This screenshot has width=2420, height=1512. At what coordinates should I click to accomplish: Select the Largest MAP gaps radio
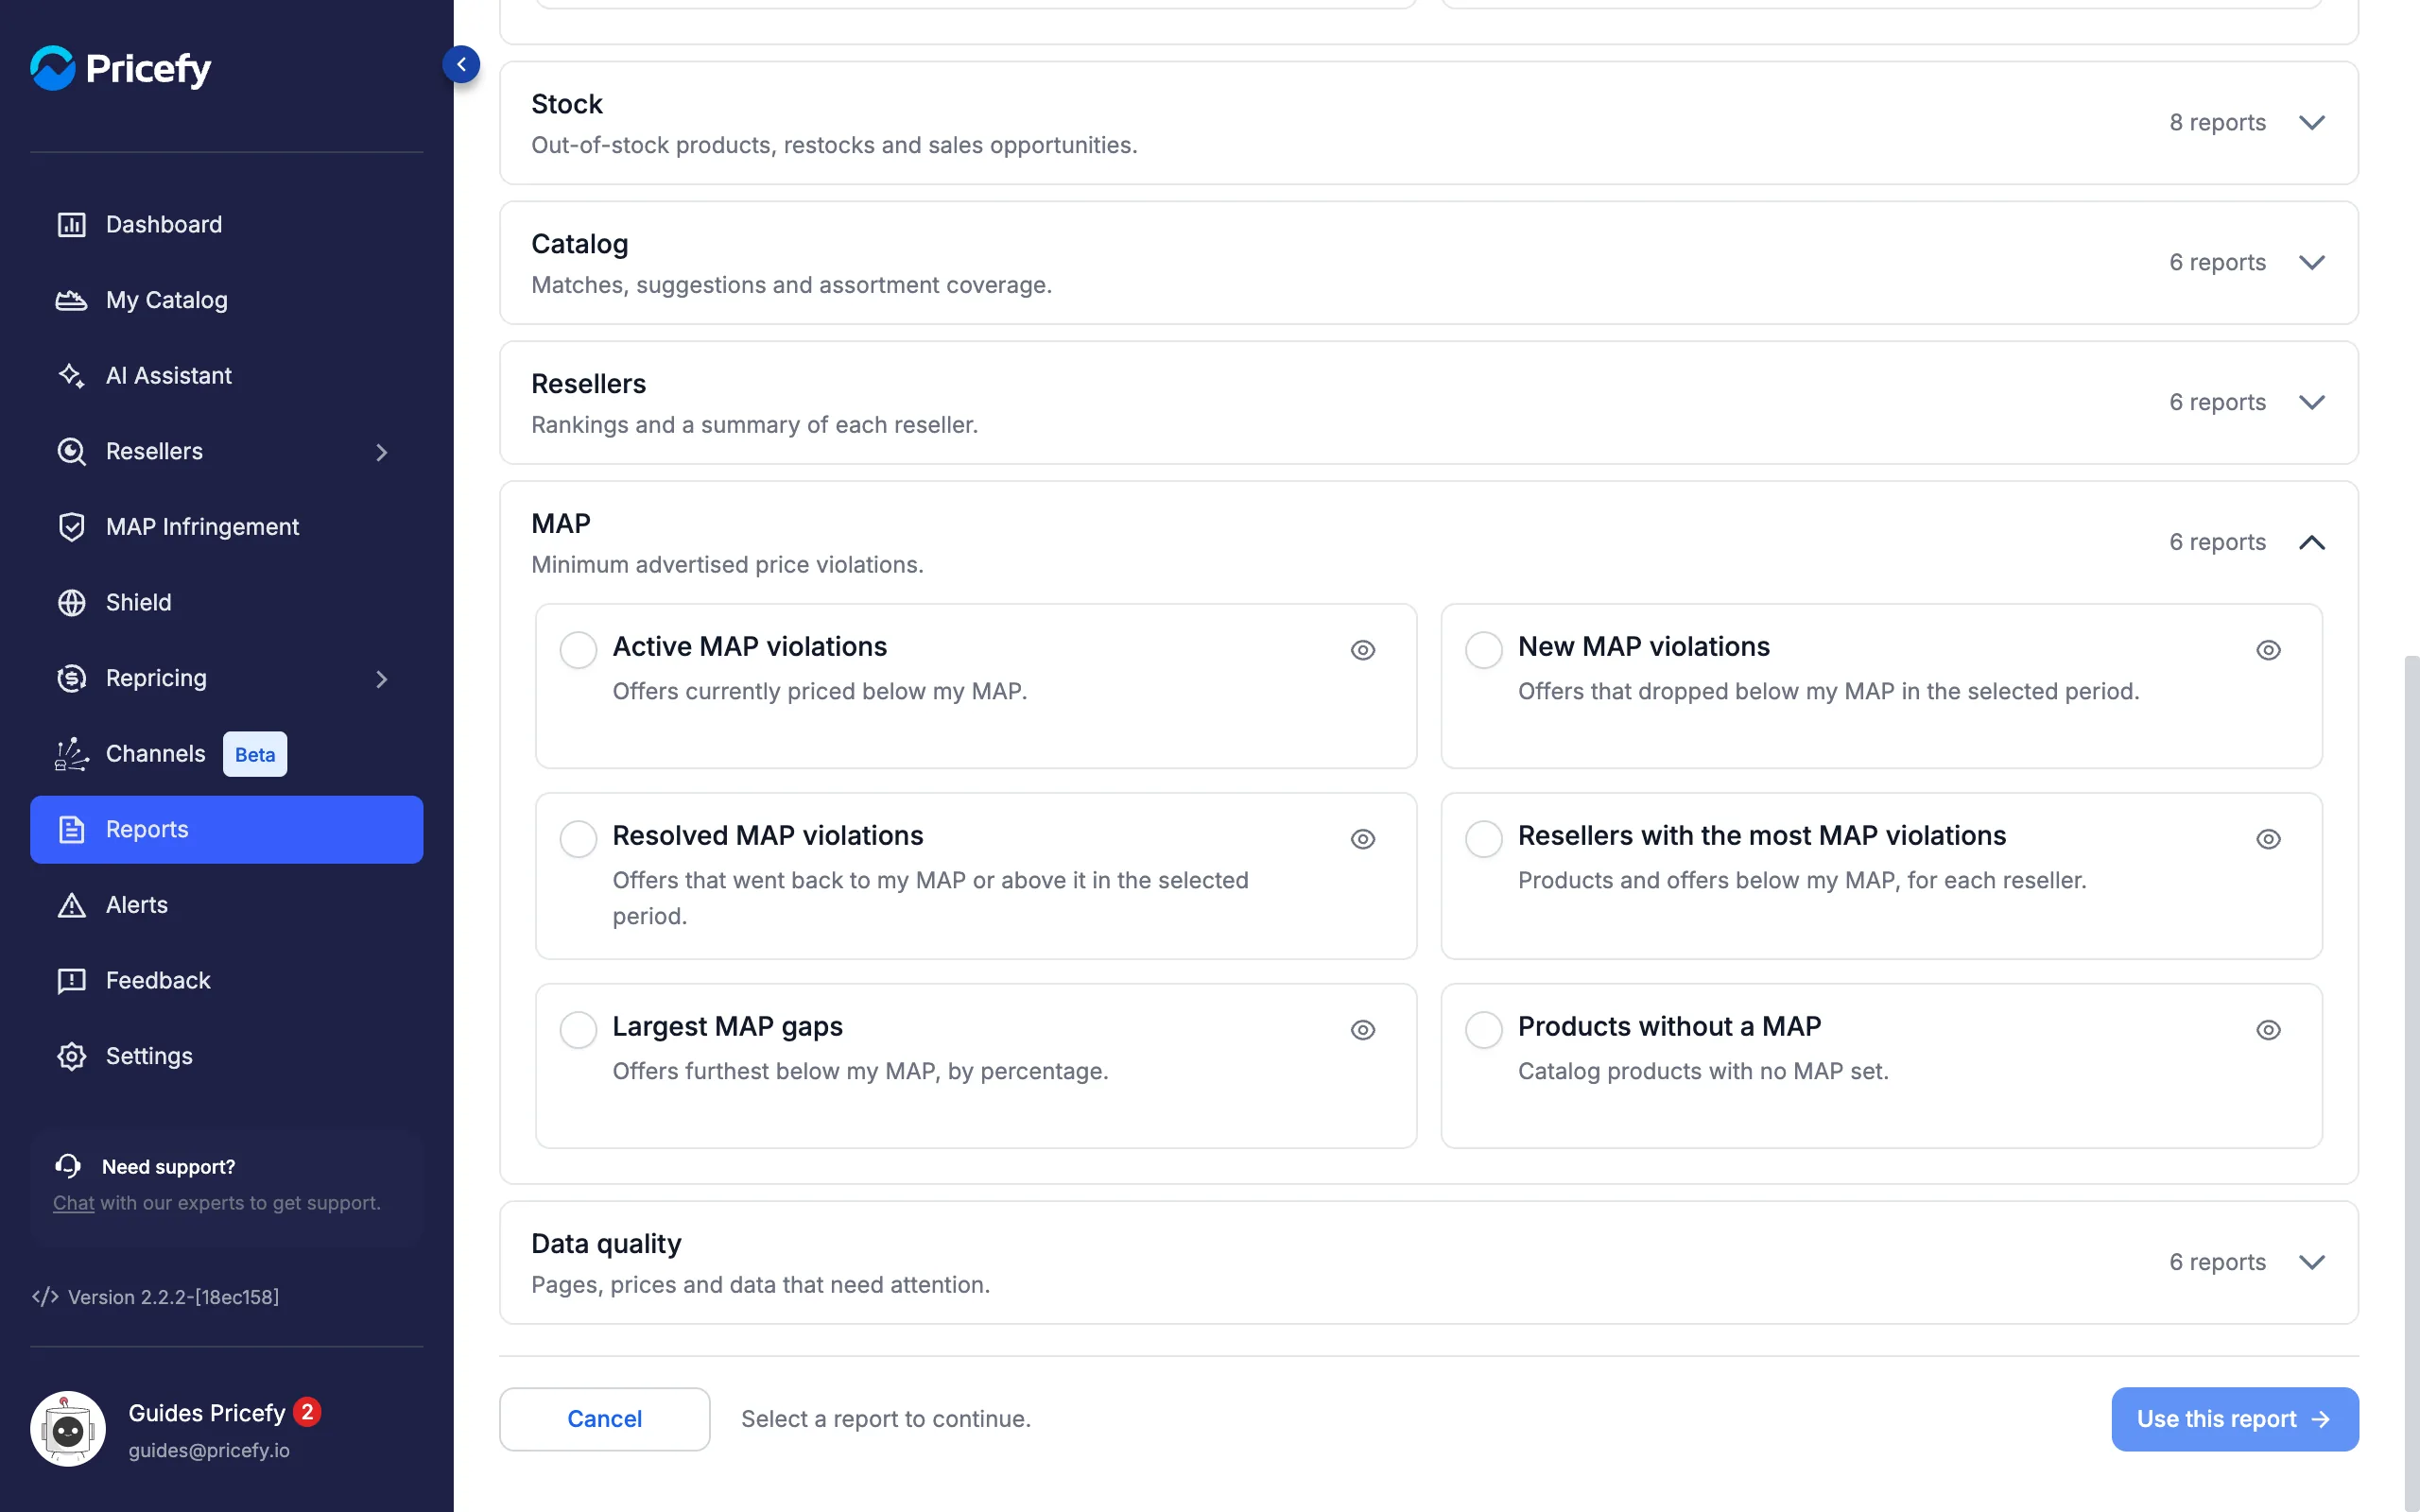pyautogui.click(x=578, y=1030)
